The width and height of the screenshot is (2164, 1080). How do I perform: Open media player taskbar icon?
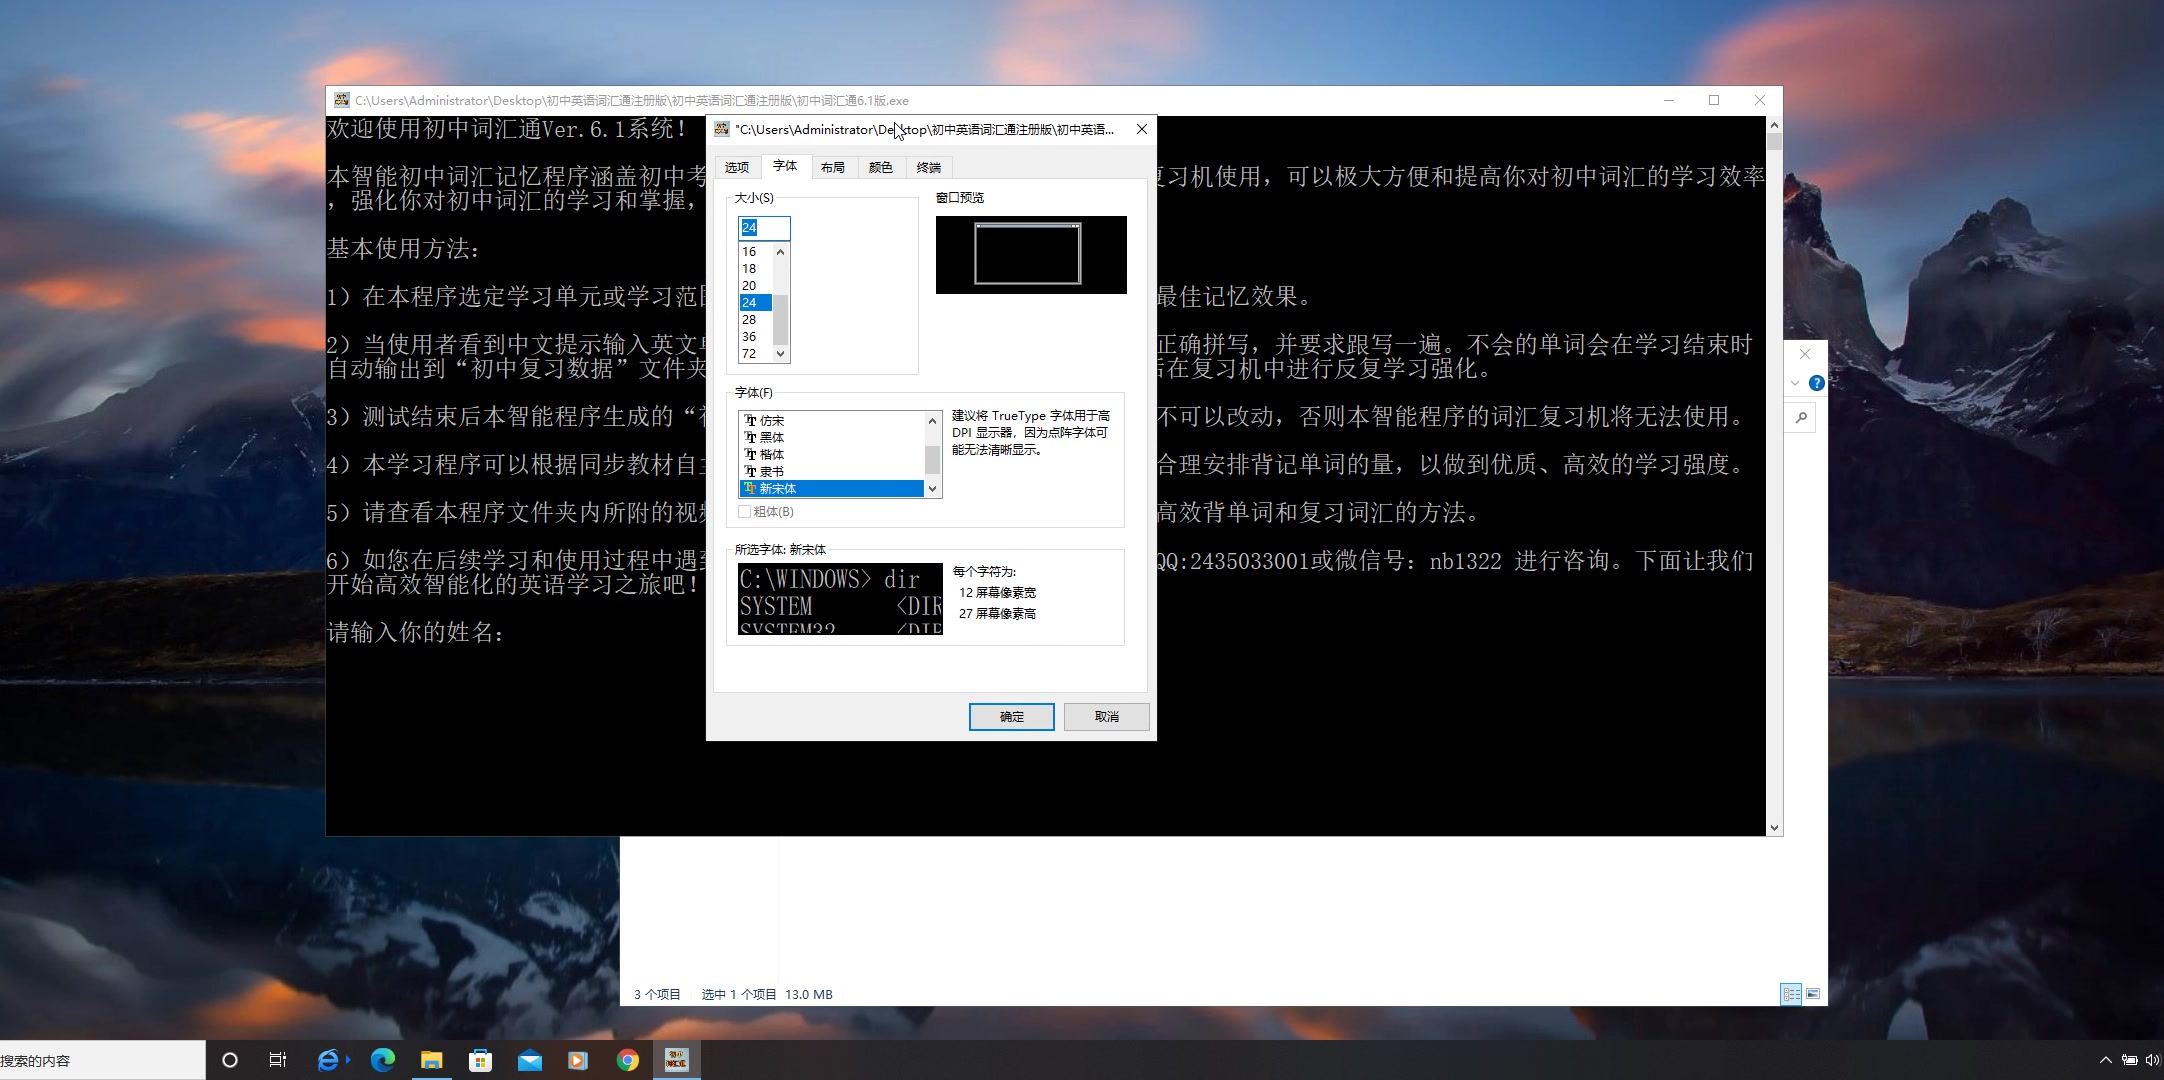click(x=578, y=1060)
